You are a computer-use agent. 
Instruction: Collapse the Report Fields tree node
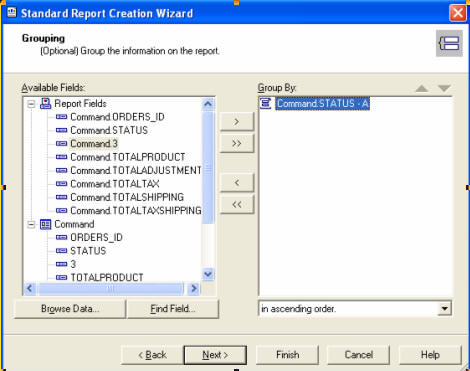31,104
